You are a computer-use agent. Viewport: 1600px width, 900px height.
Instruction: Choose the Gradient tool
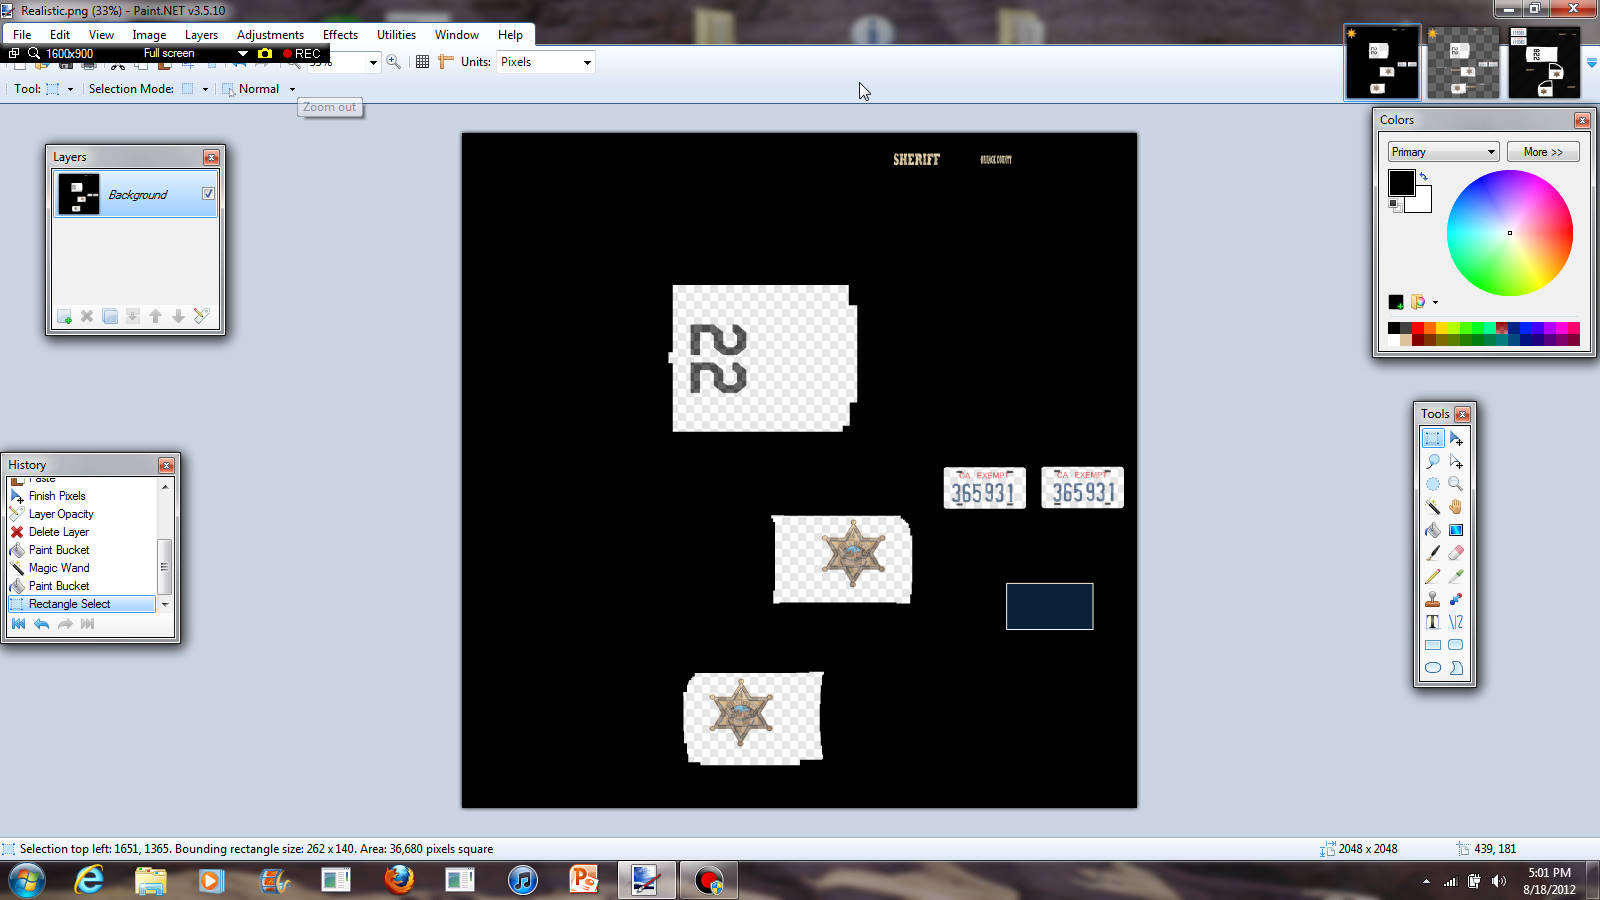[x=1456, y=530]
